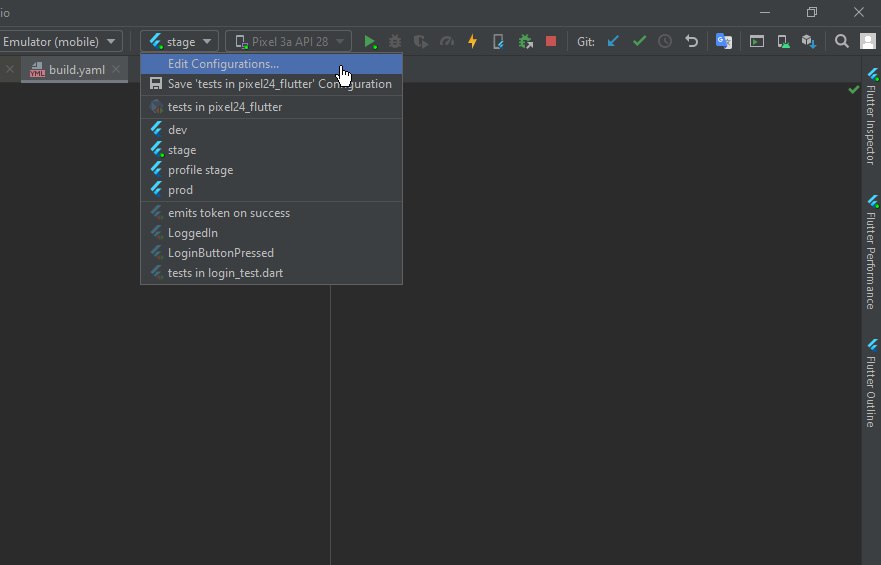
Task: Select the prod run configuration
Action: click(x=271, y=190)
